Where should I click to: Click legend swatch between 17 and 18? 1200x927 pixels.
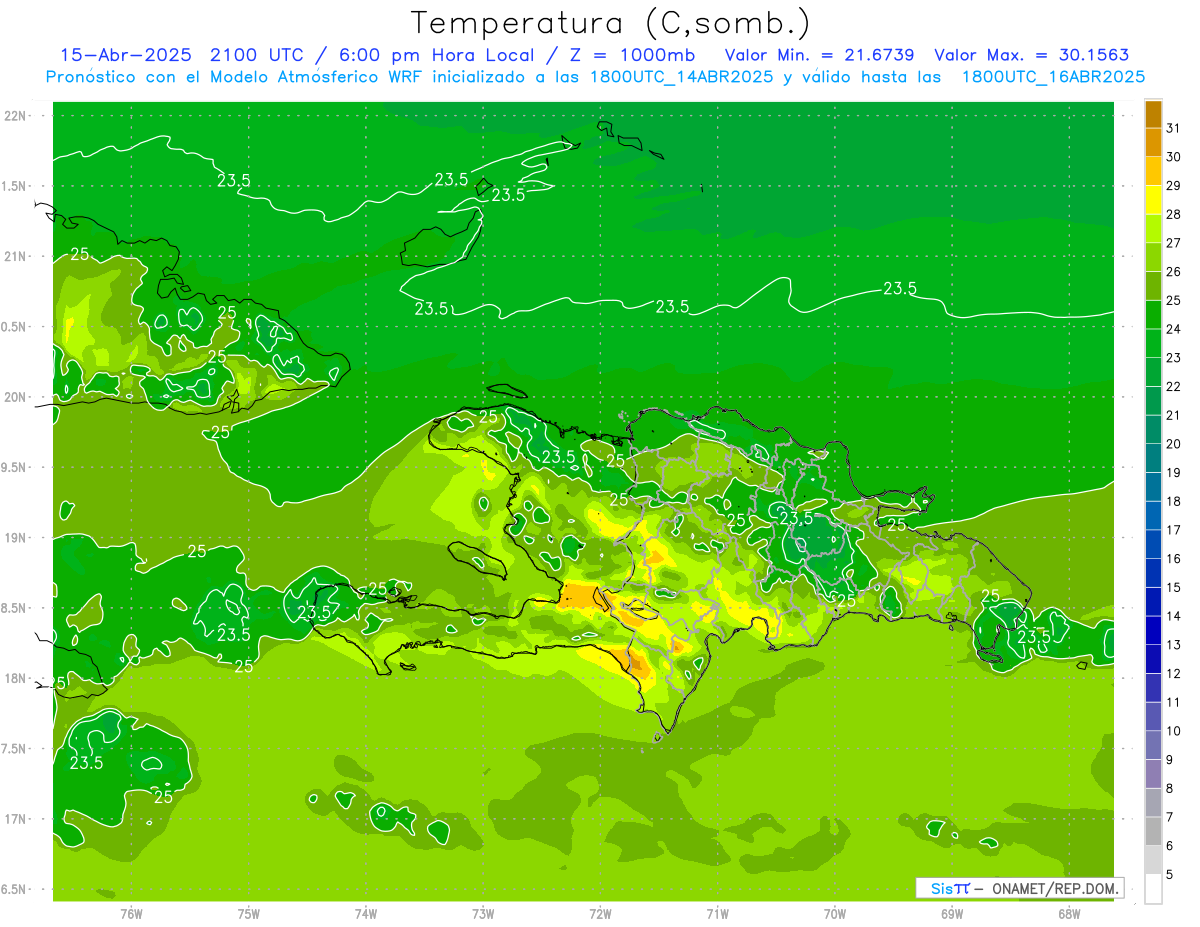click(x=1153, y=515)
